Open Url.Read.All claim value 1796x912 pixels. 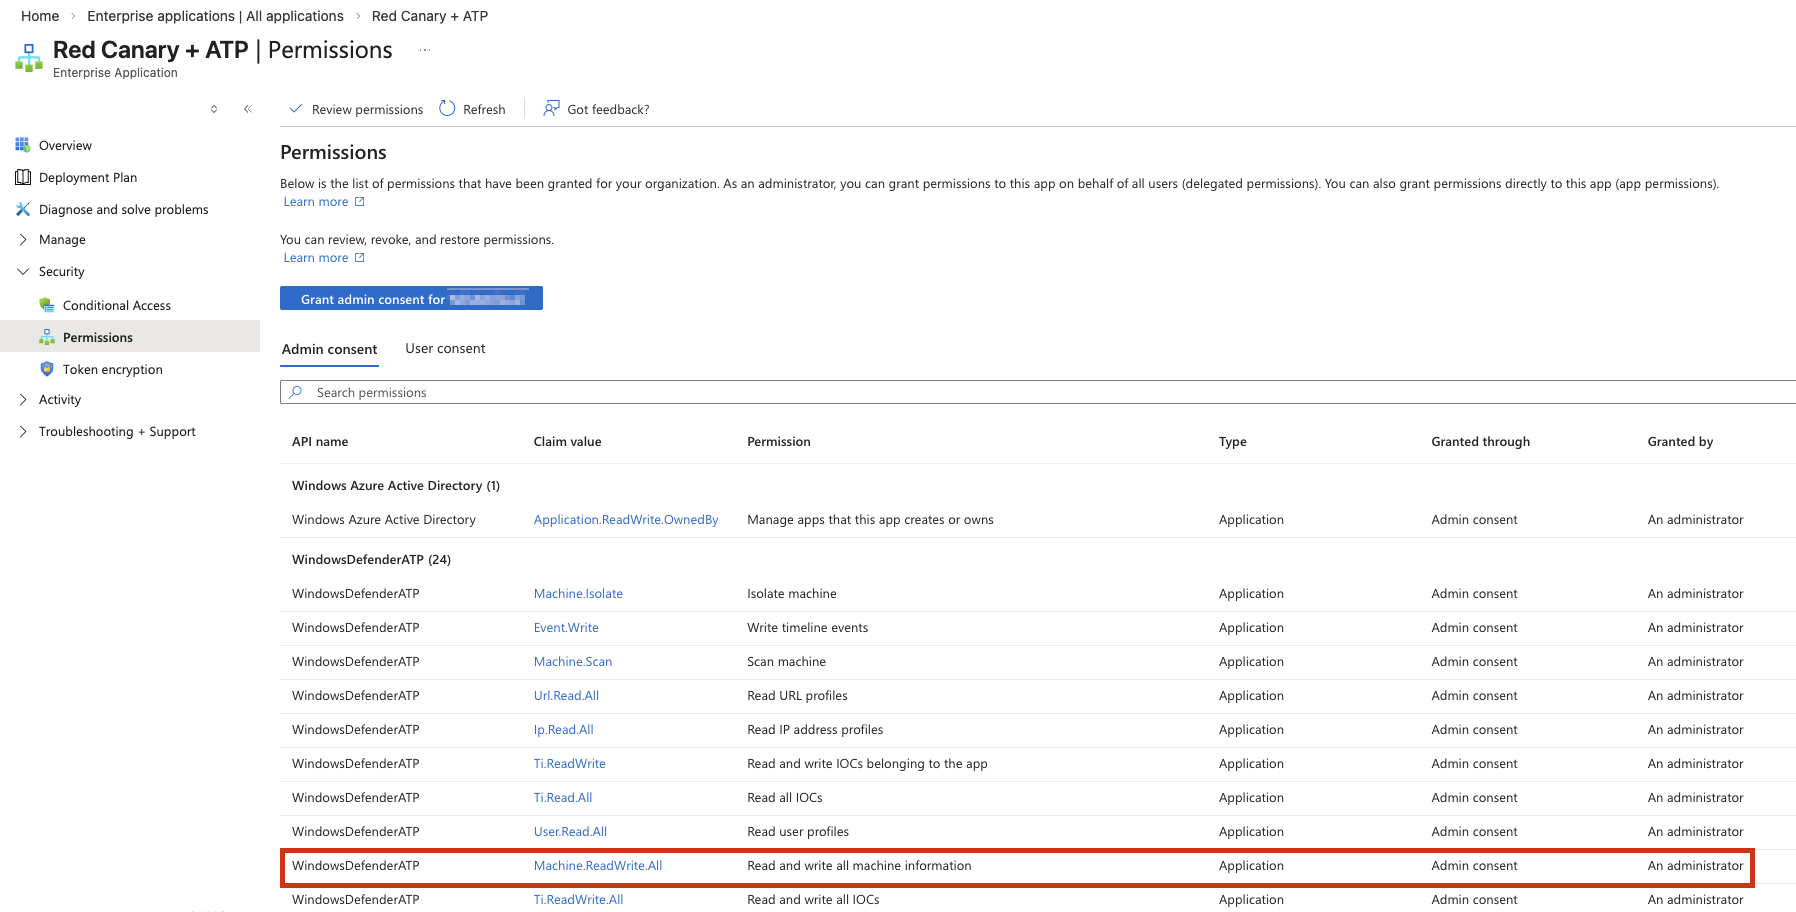click(x=566, y=695)
